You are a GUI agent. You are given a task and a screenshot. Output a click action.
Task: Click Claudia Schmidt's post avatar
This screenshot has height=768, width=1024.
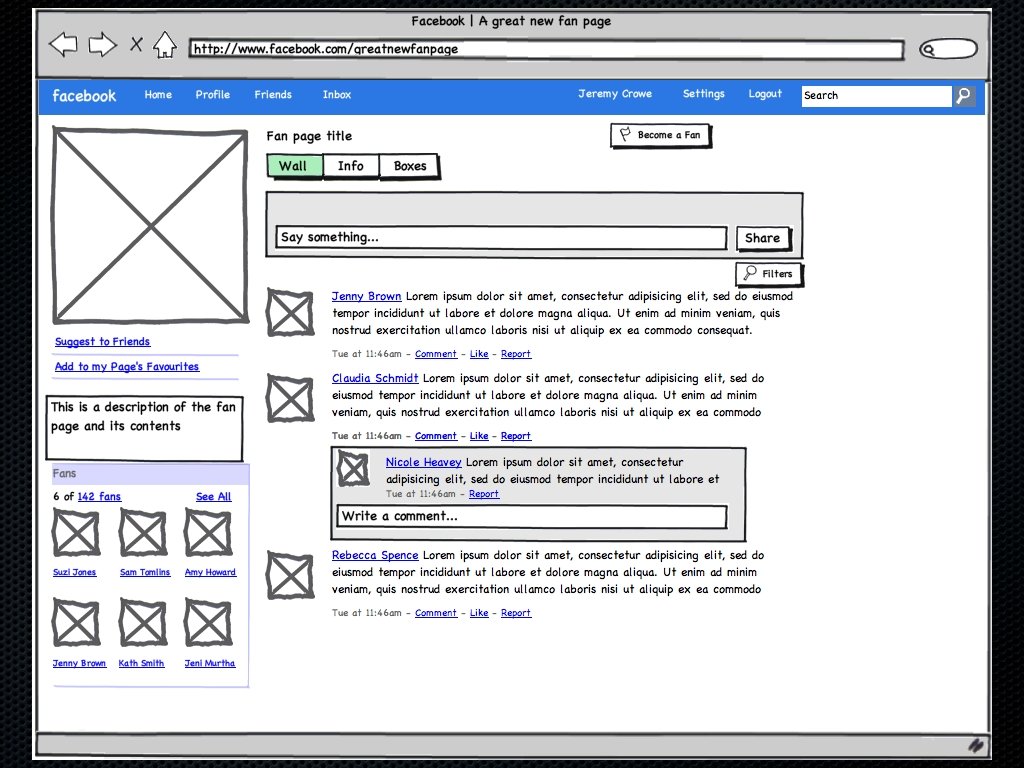pyautogui.click(x=290, y=398)
